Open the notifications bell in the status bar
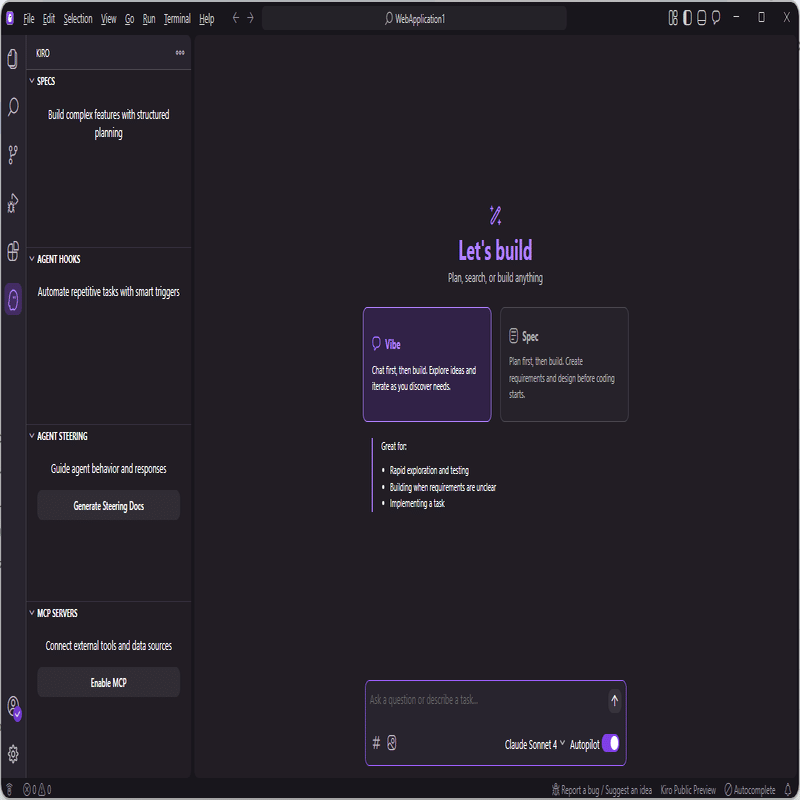The width and height of the screenshot is (800, 800). (787, 789)
